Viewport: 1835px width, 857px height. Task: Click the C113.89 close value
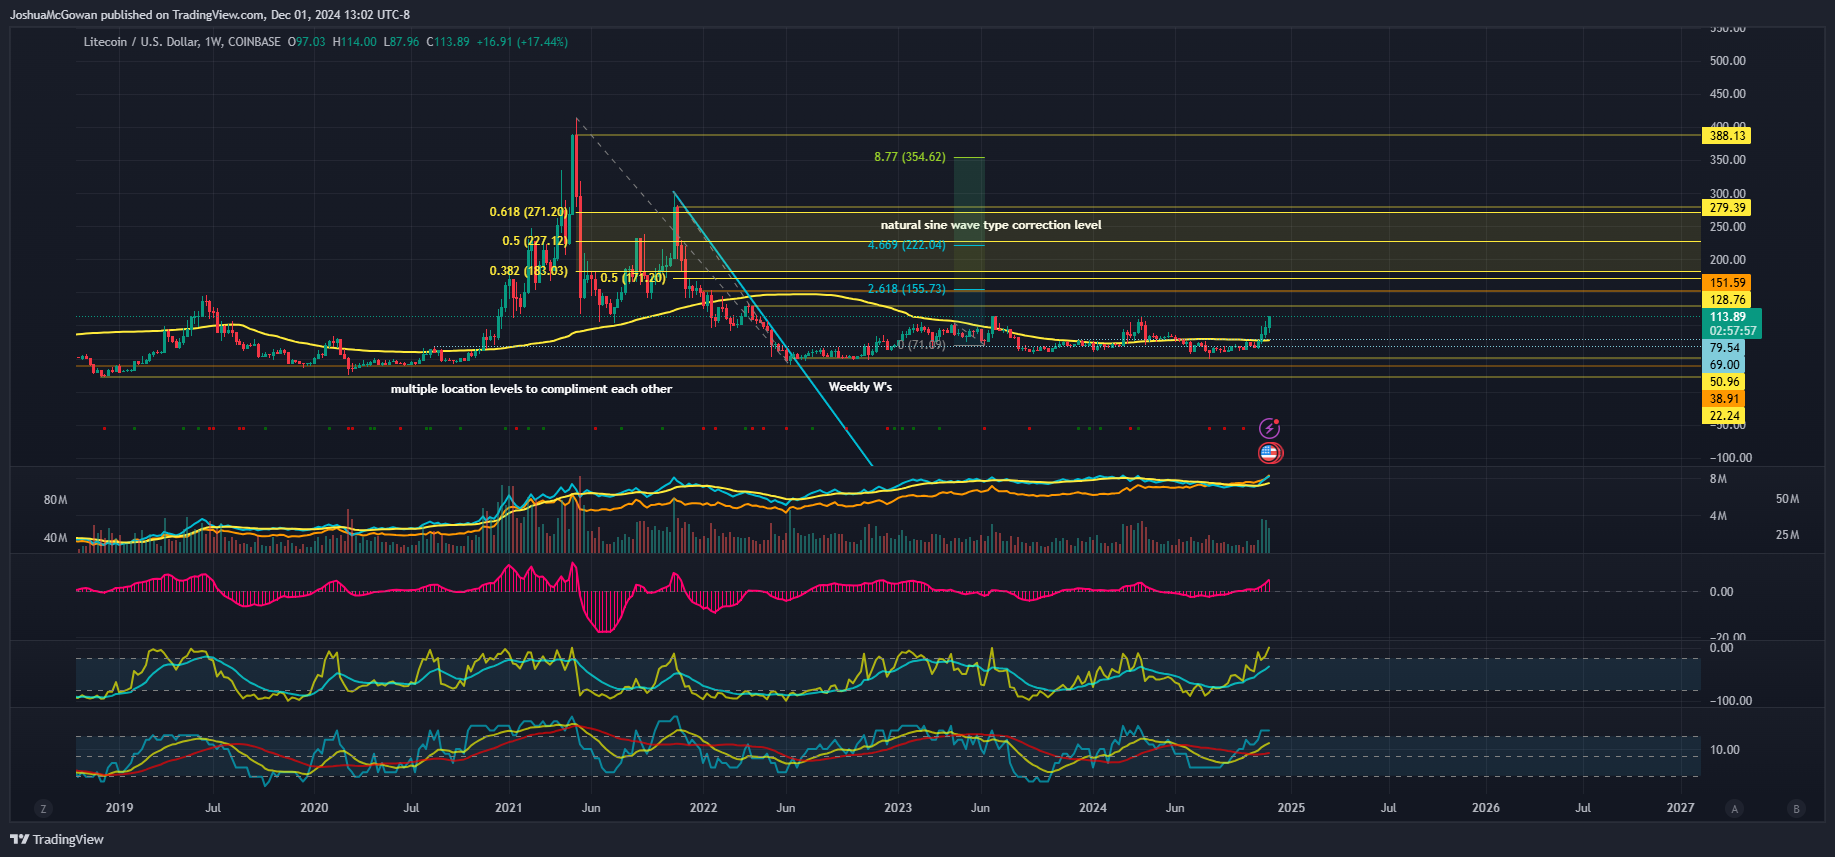point(448,42)
